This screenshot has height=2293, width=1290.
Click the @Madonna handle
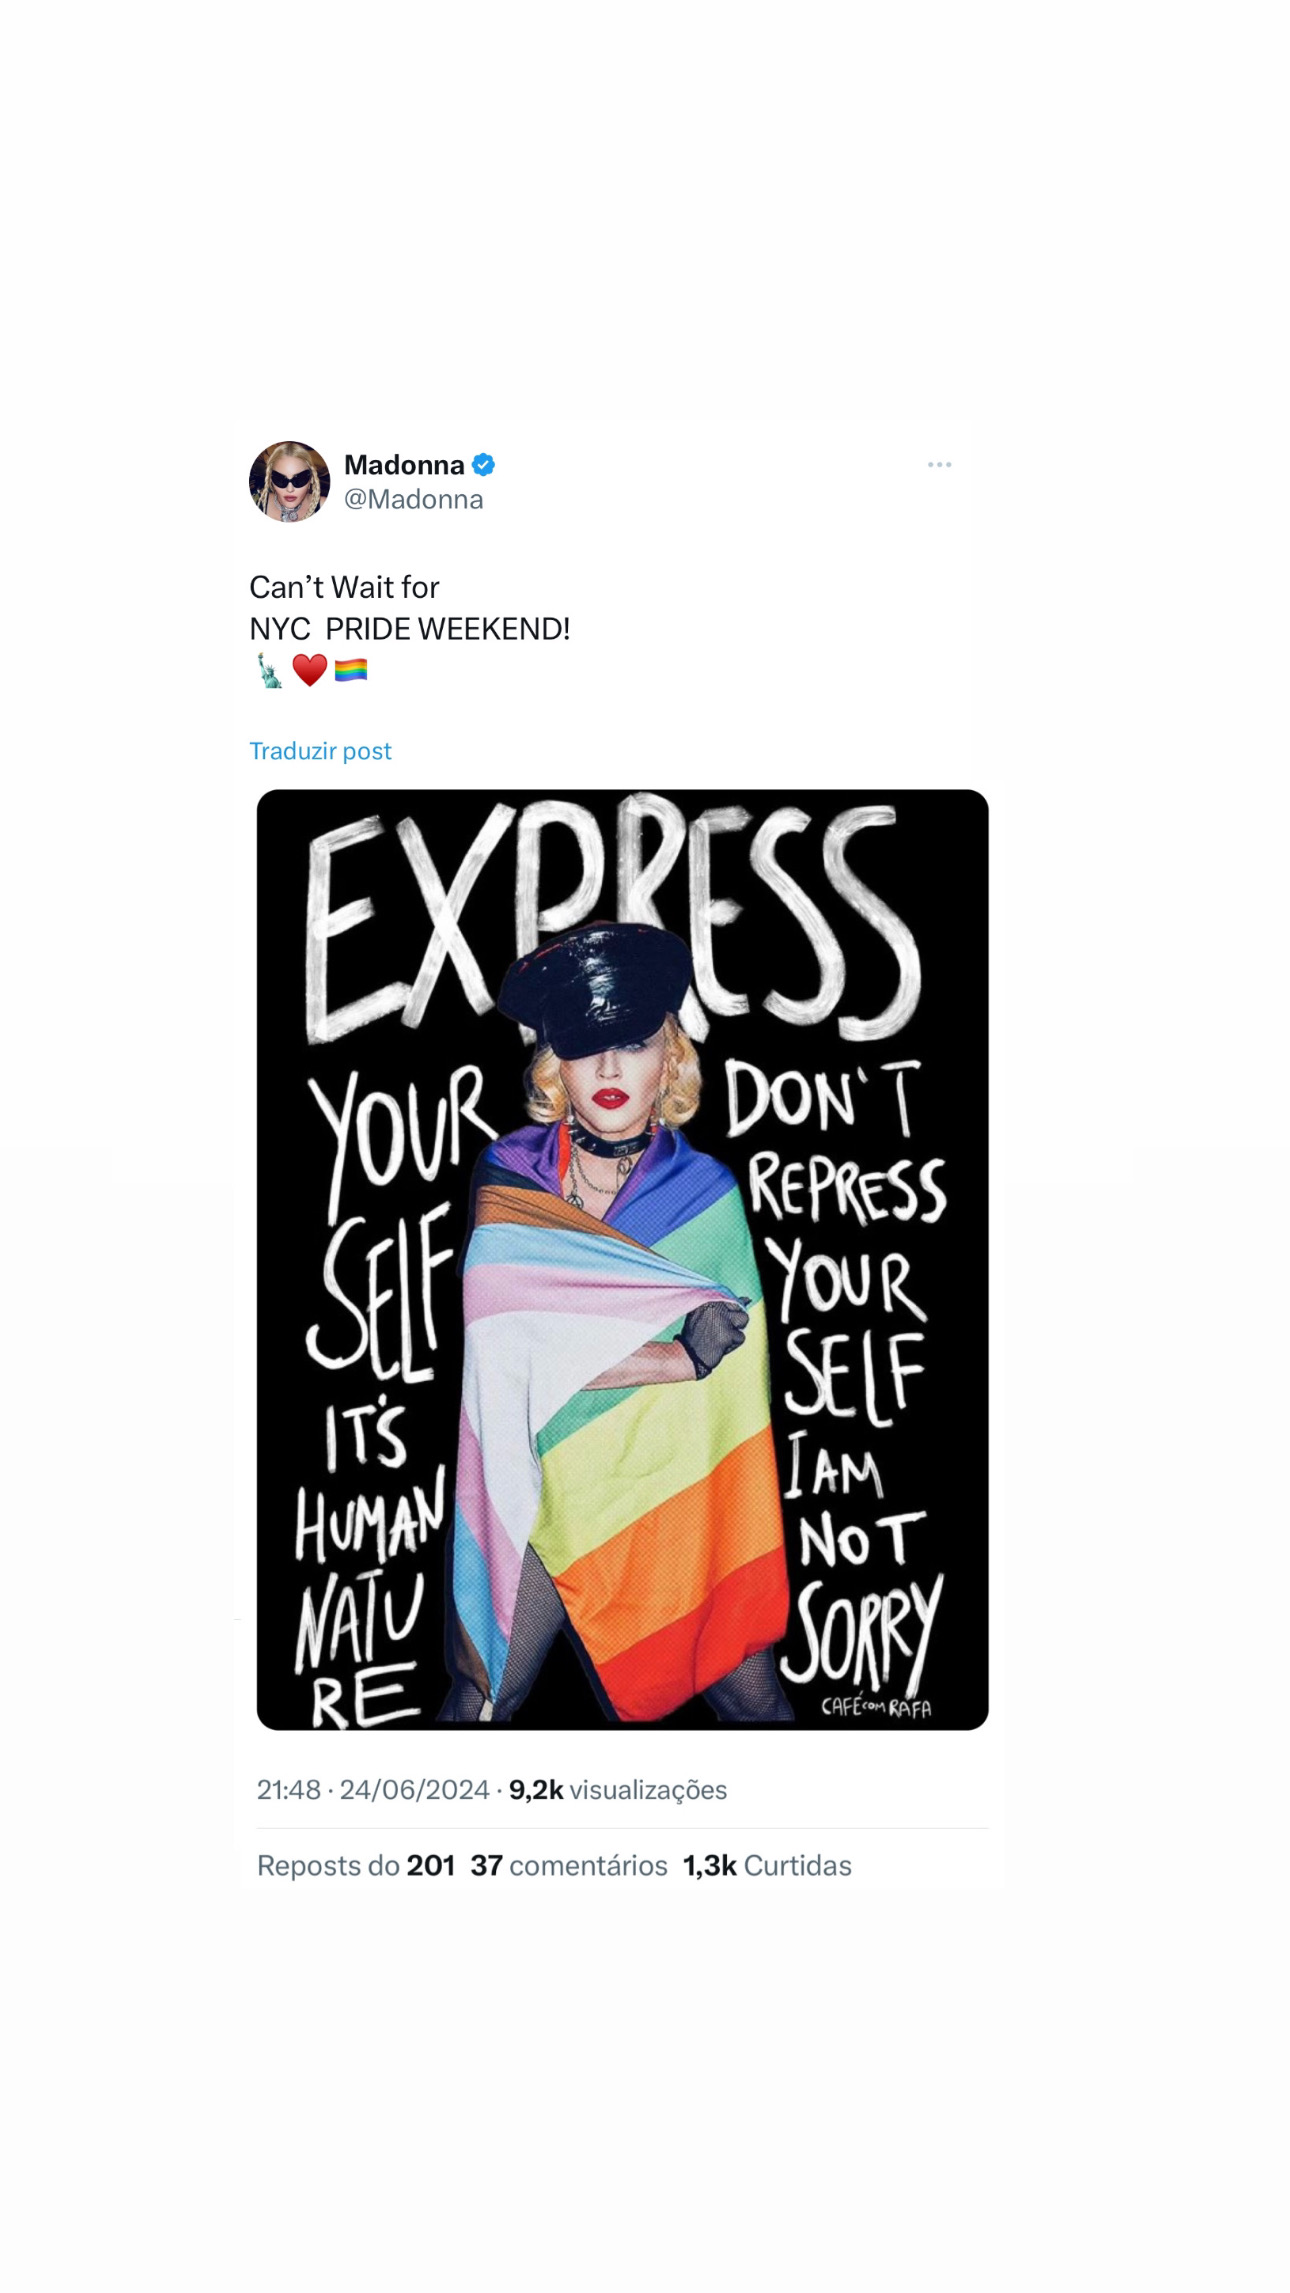pyautogui.click(x=414, y=499)
